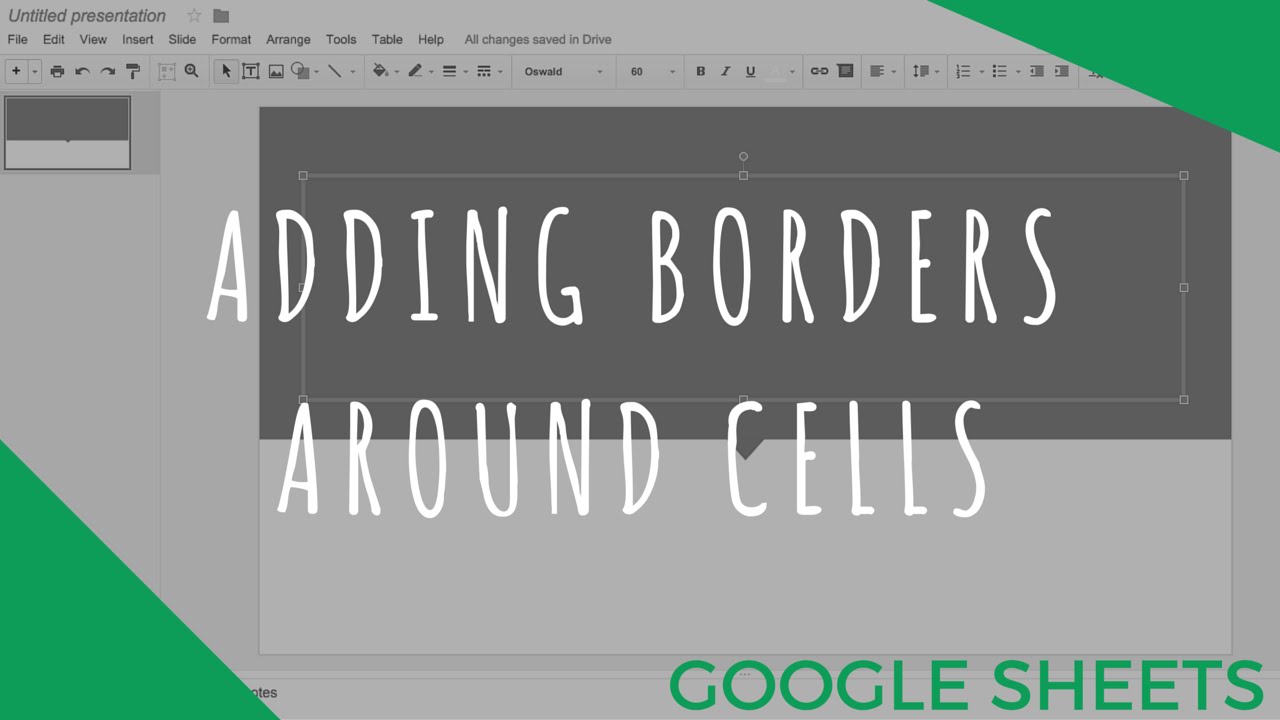Select the zoom magnifier tool
Viewport: 1280px width, 720px height.
(x=191, y=71)
